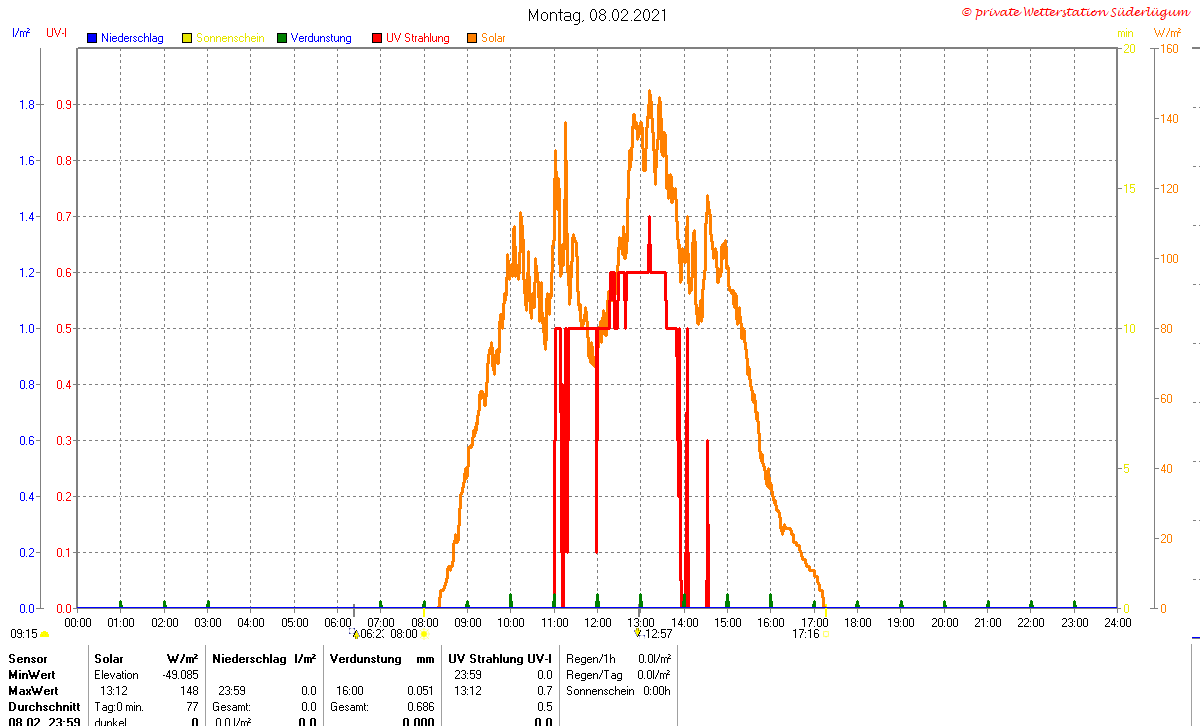The height and width of the screenshot is (726, 1200).
Task: Click the green Verdunstung legend square
Action: click(x=282, y=38)
